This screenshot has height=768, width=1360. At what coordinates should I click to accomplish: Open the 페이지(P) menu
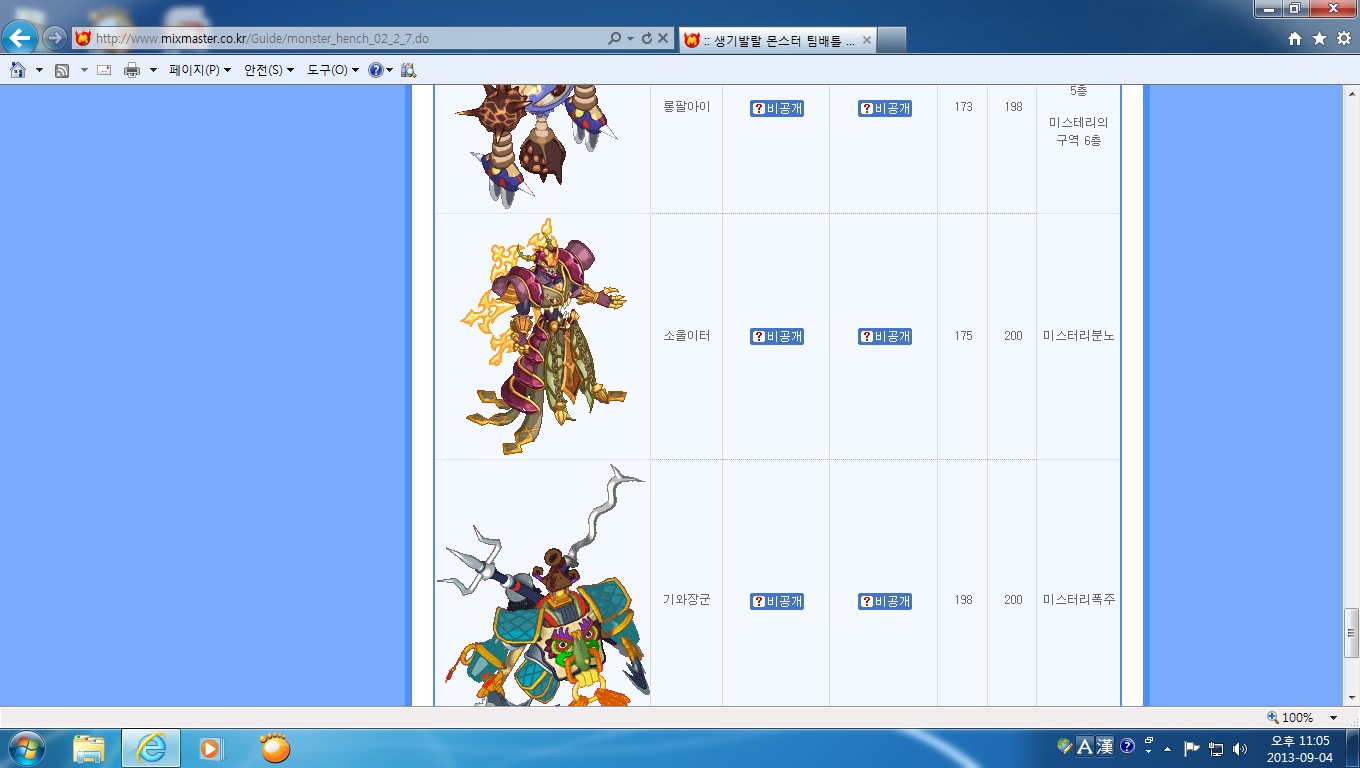pos(200,70)
